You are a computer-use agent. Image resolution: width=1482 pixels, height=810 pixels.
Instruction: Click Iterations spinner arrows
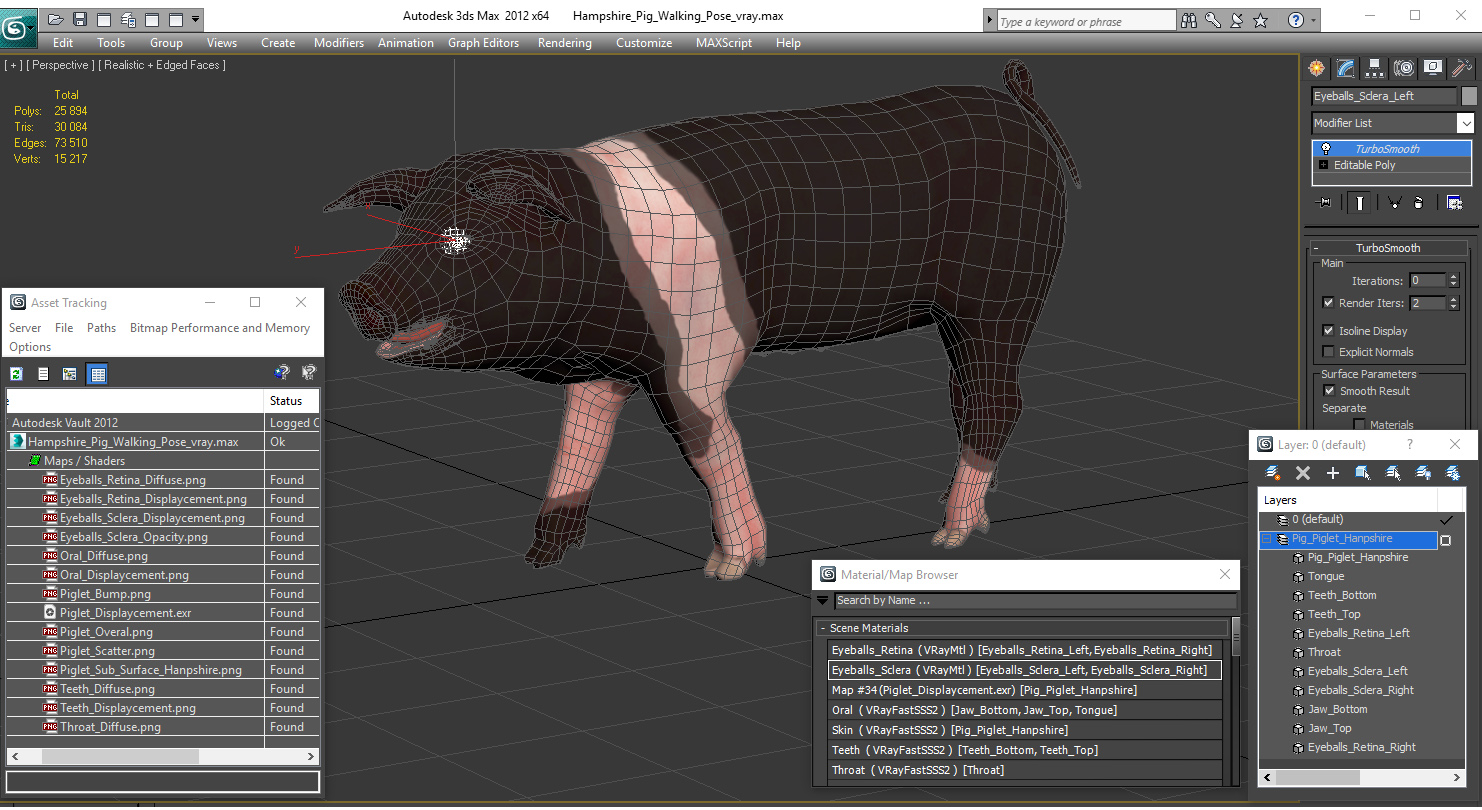coord(1453,281)
